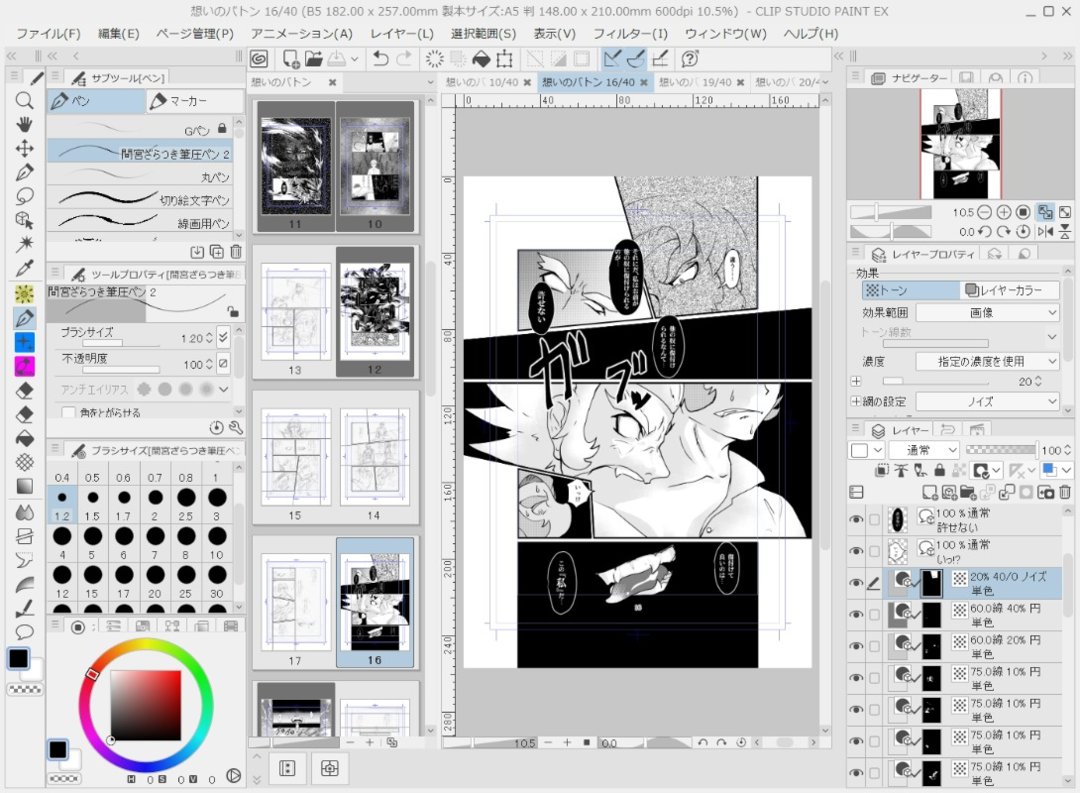Select the Move layer tool
The width and height of the screenshot is (1080, 793).
pos(24,149)
